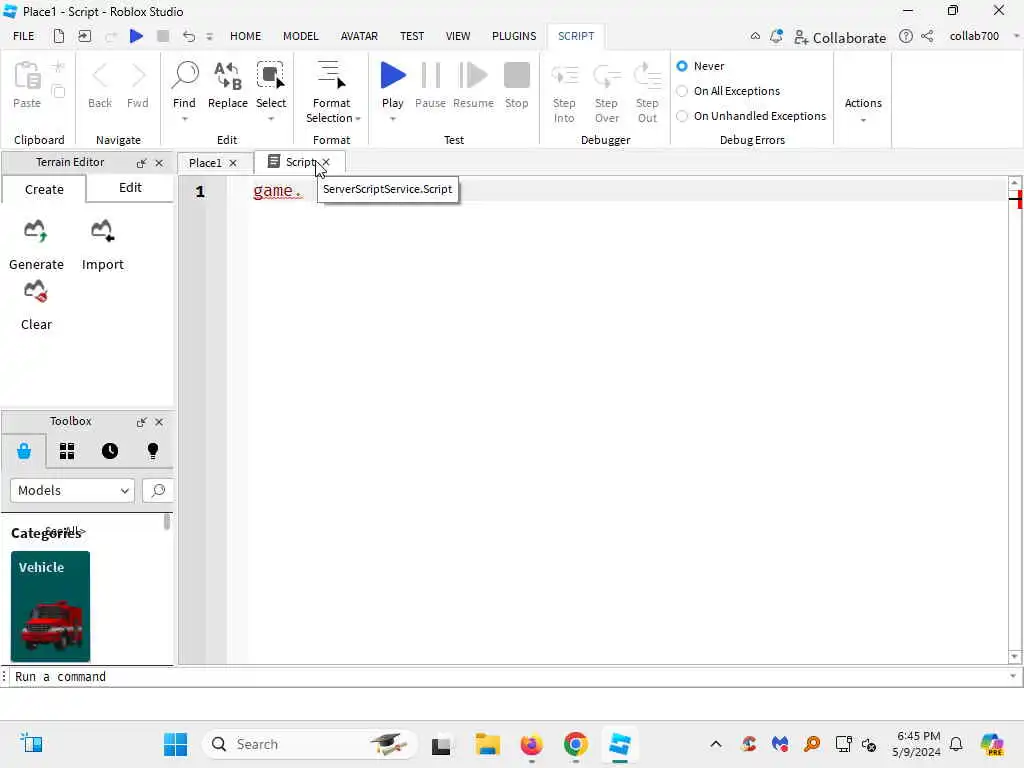Click the Vehicle category thumbnail
This screenshot has width=1024, height=768.
point(50,607)
